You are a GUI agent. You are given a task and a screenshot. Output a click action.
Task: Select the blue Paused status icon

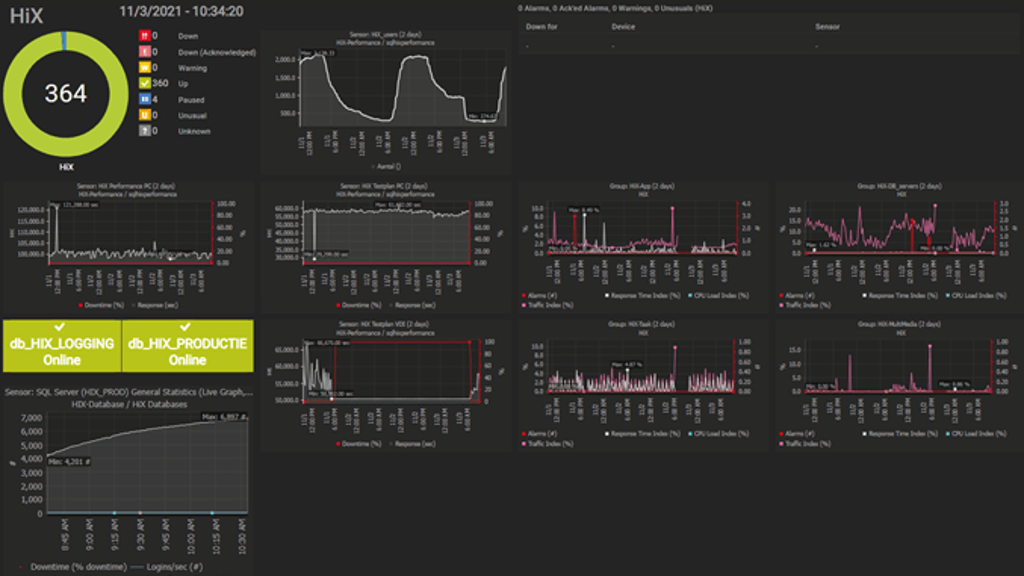(146, 100)
